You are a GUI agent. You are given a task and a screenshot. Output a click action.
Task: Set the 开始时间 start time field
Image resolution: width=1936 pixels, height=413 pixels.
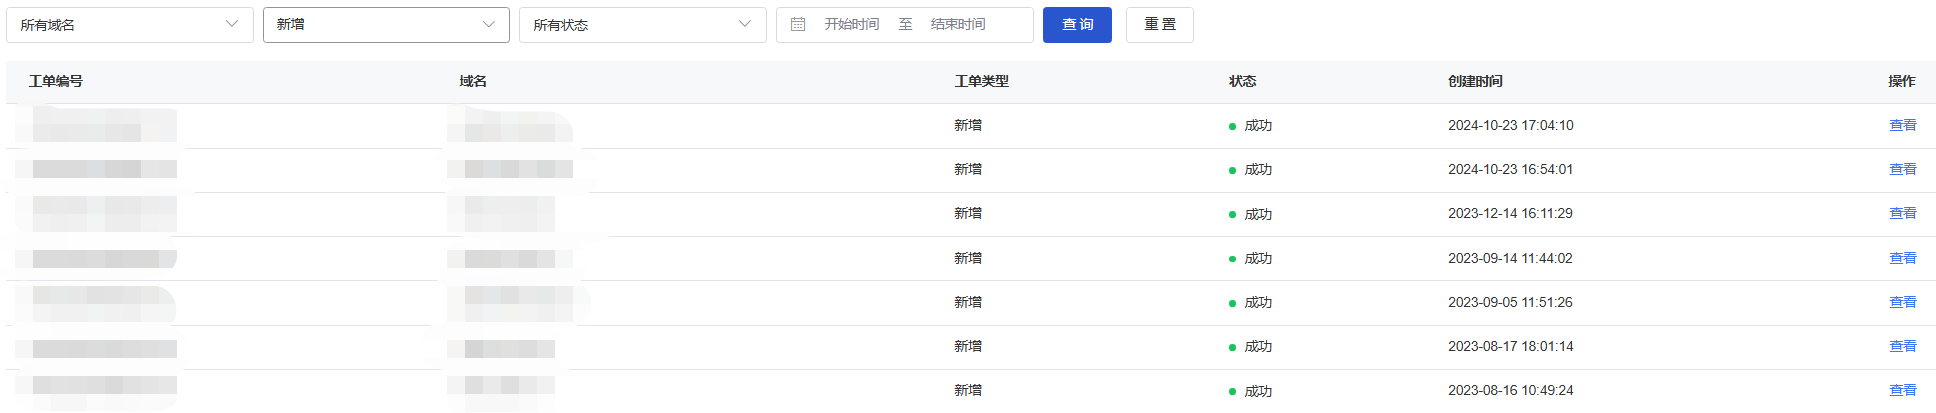[852, 25]
